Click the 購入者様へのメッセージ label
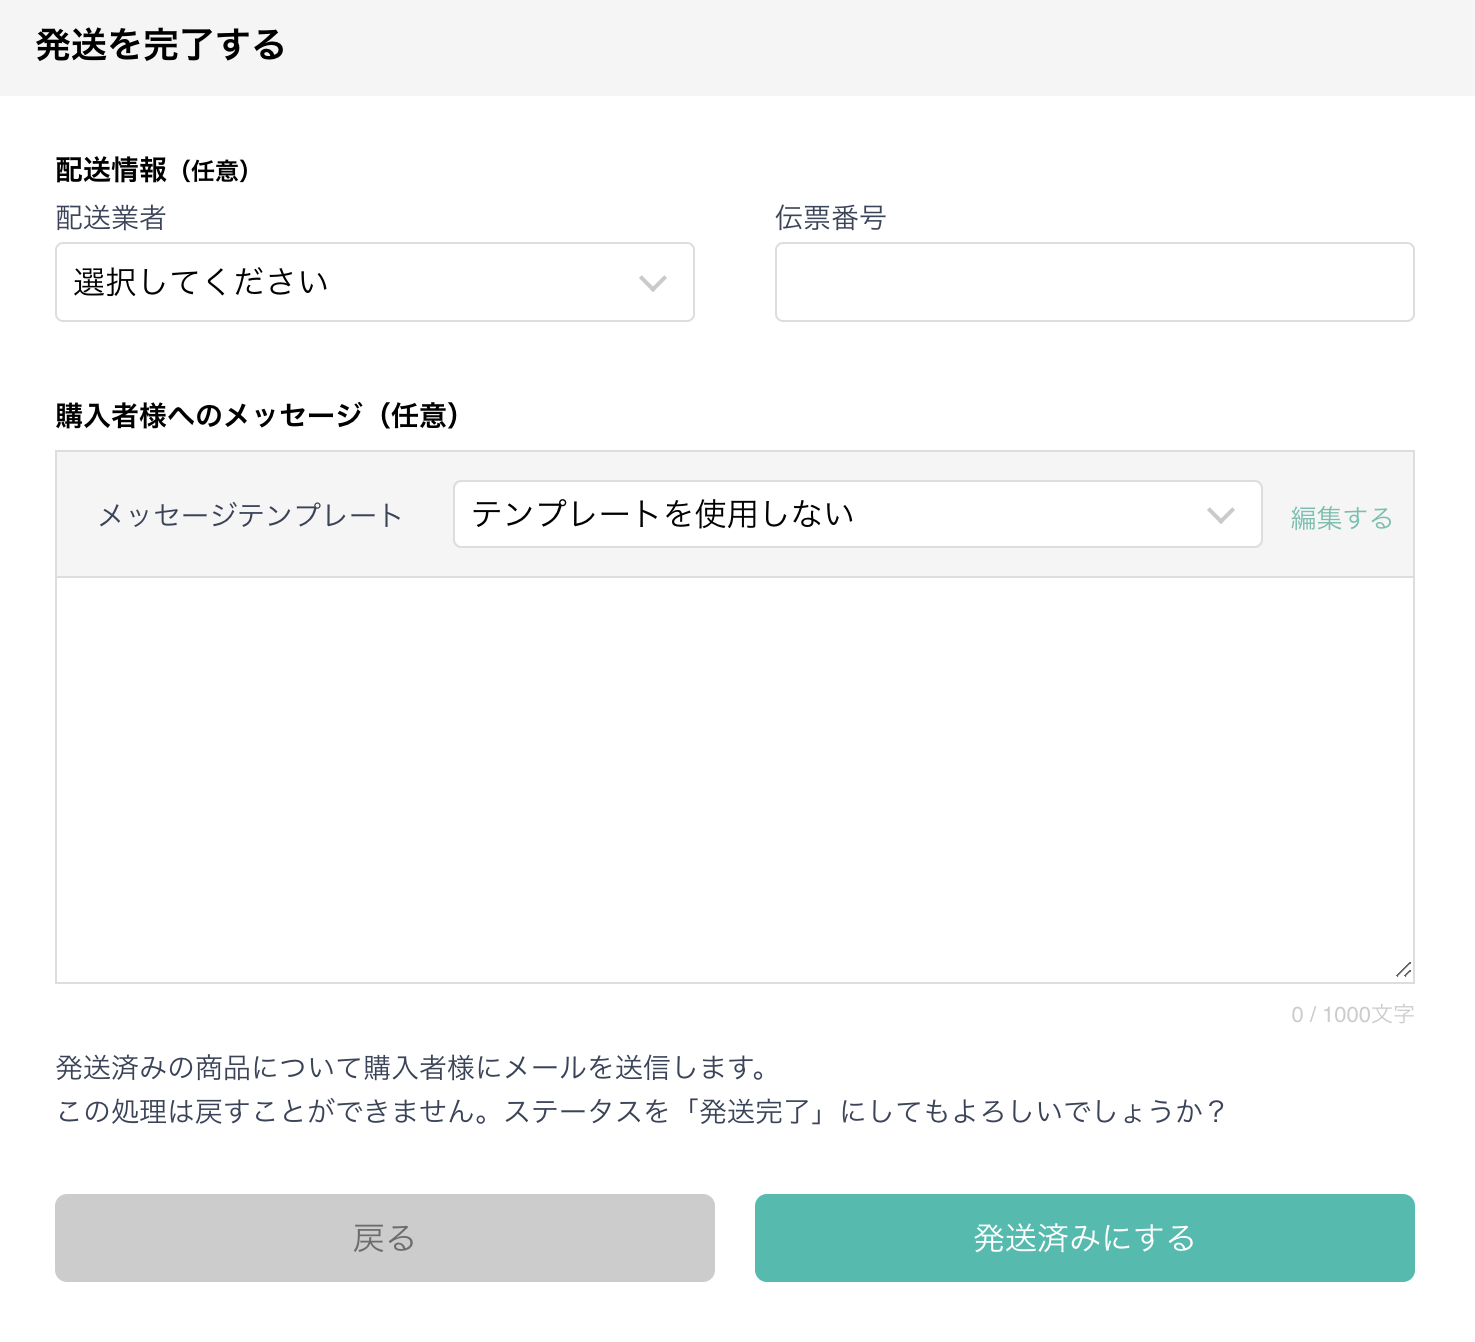Image resolution: width=1475 pixels, height=1342 pixels. coord(258,415)
